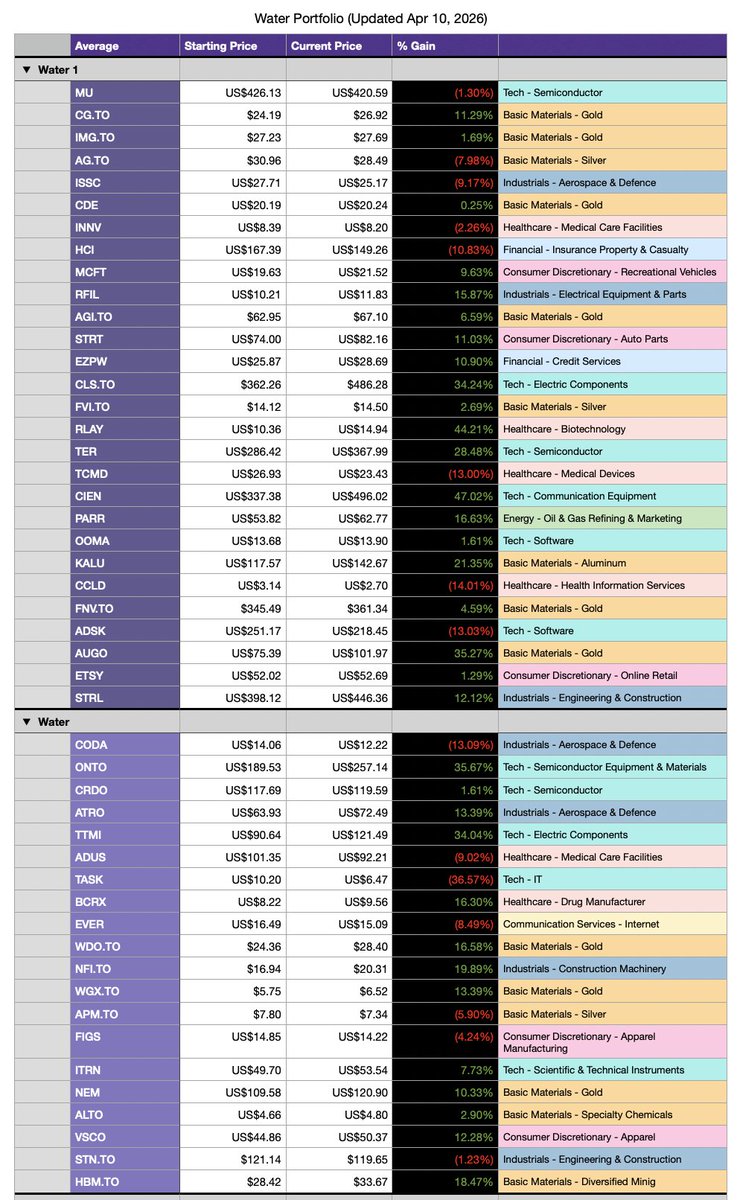740x1200 pixels.
Task: Select TASK loss cell (36.57%)
Action: [x=445, y=880]
